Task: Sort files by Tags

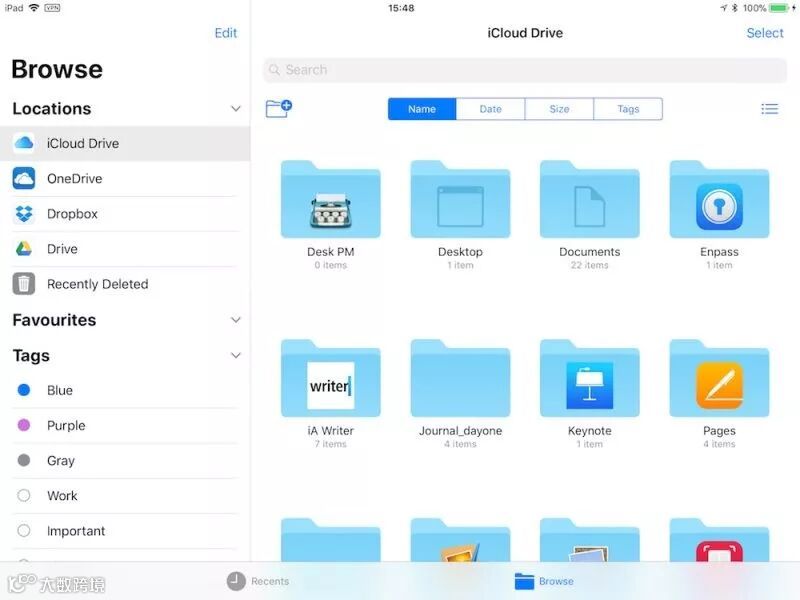Action: pyautogui.click(x=628, y=109)
